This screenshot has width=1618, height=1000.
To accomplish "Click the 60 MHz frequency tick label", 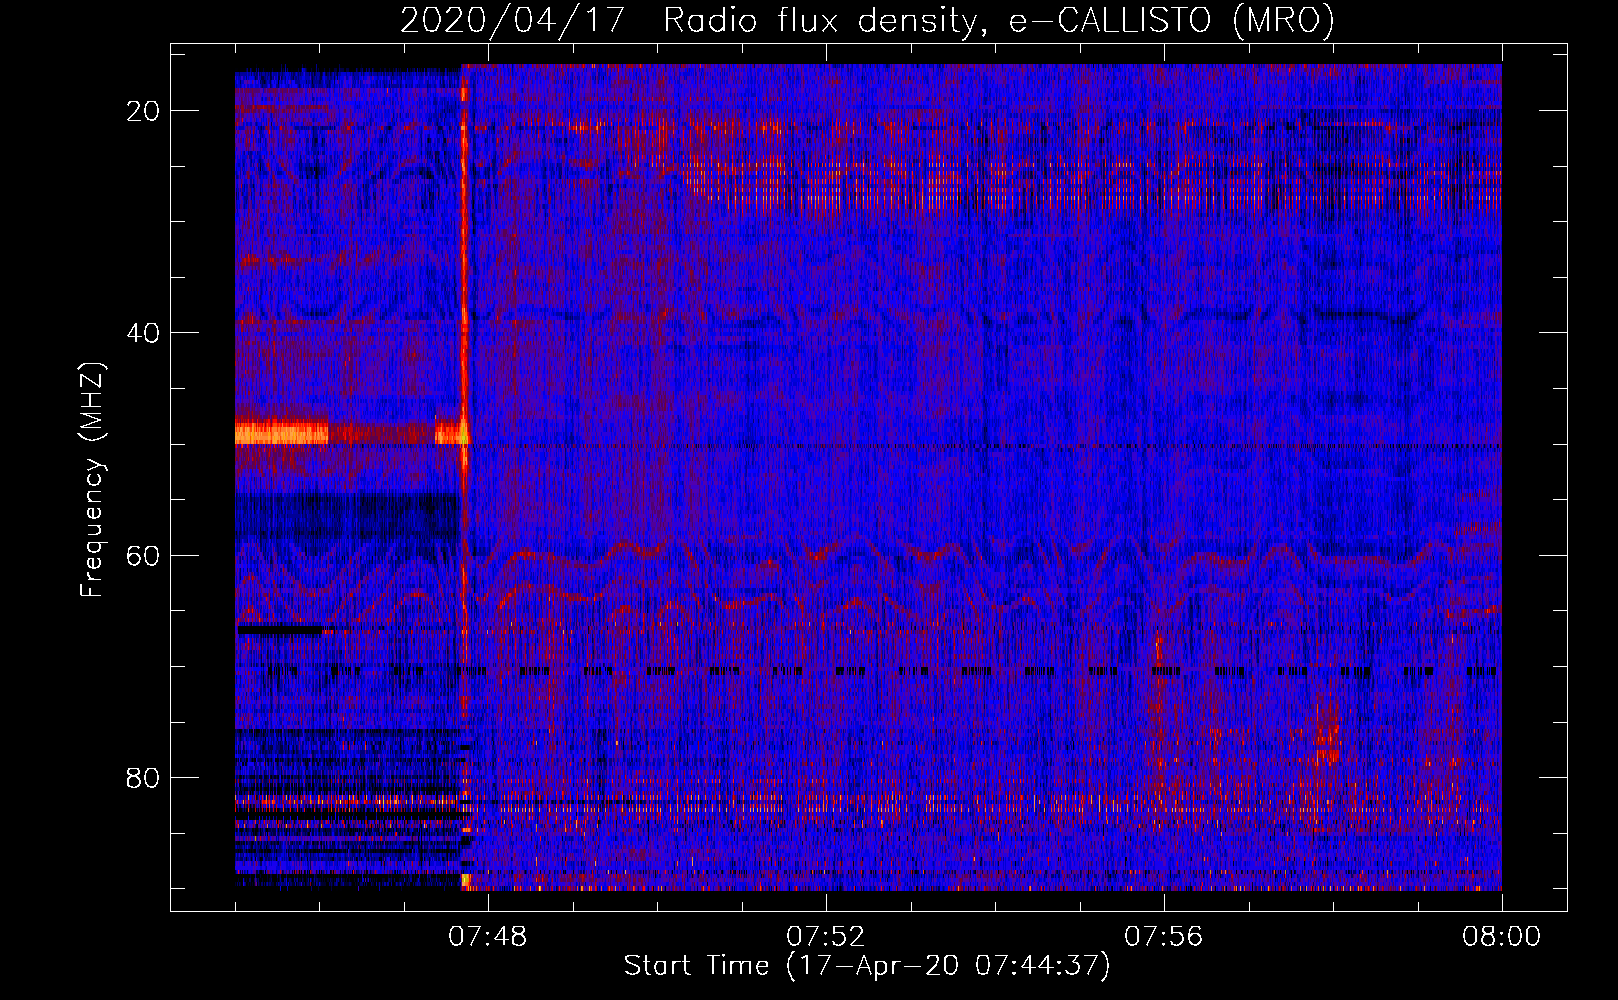I will coord(143,555).
